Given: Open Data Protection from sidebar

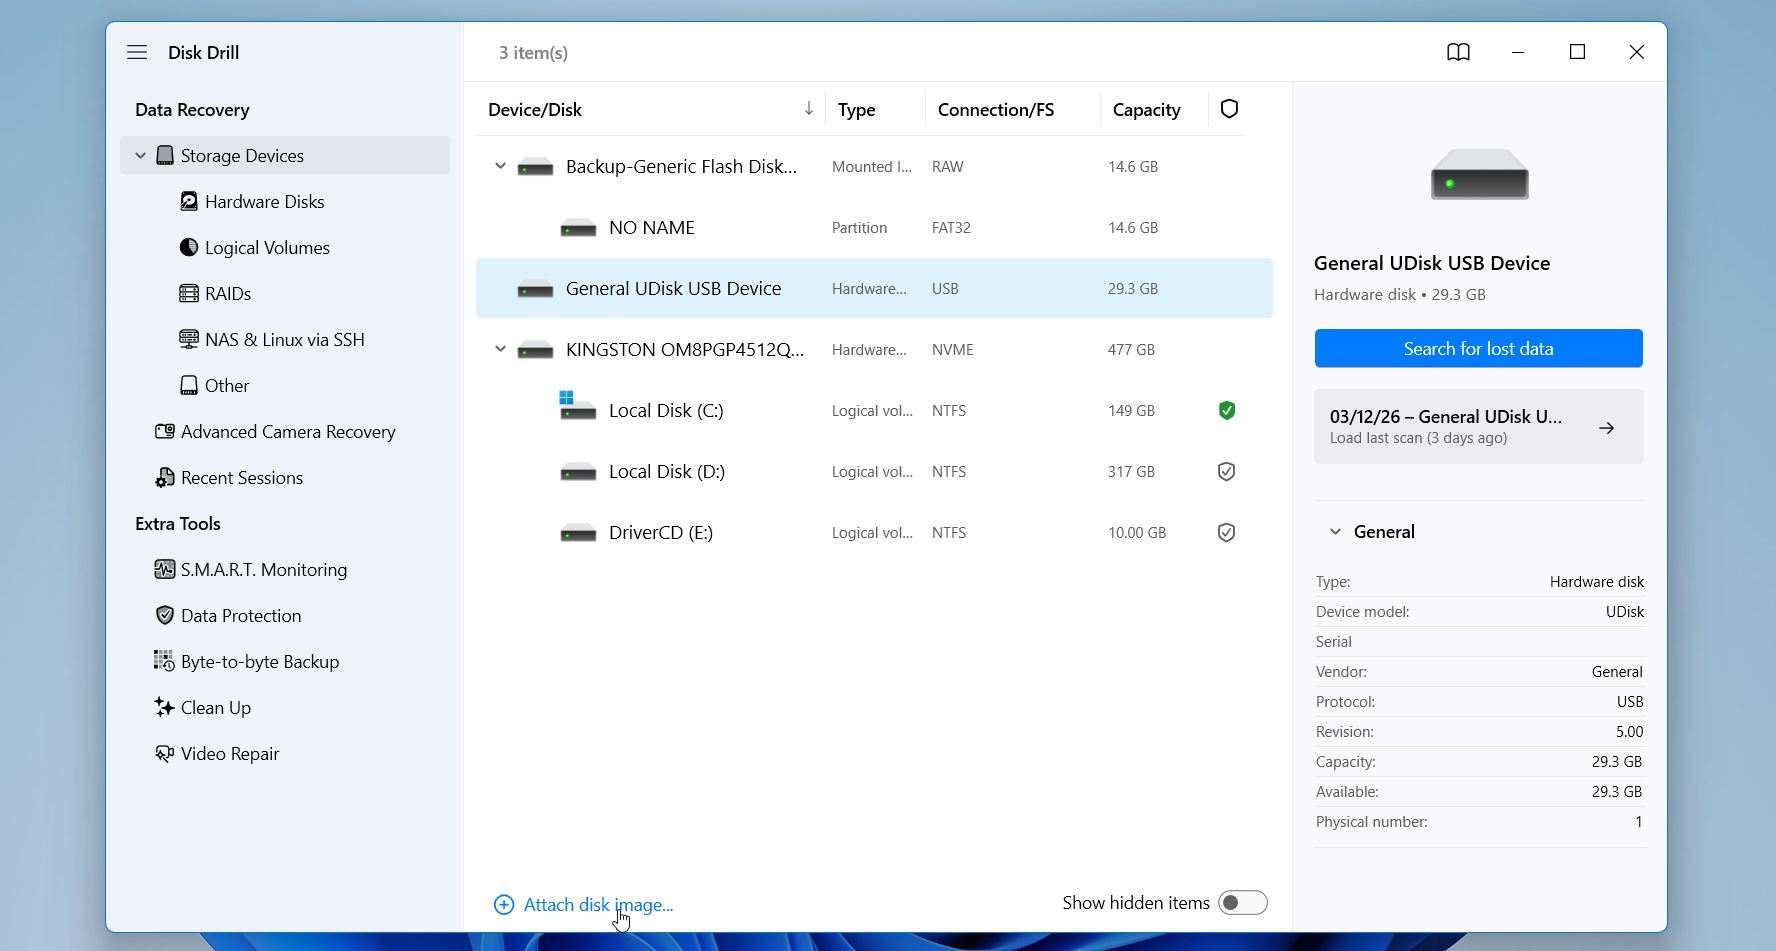Looking at the screenshot, I should pos(240,616).
